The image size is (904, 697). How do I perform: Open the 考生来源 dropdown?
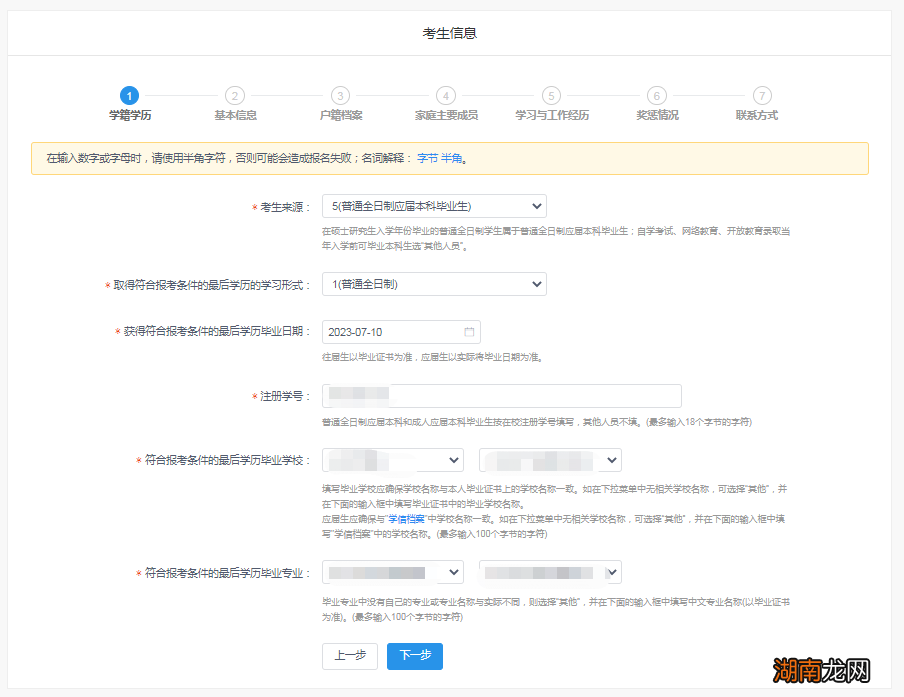(x=432, y=205)
